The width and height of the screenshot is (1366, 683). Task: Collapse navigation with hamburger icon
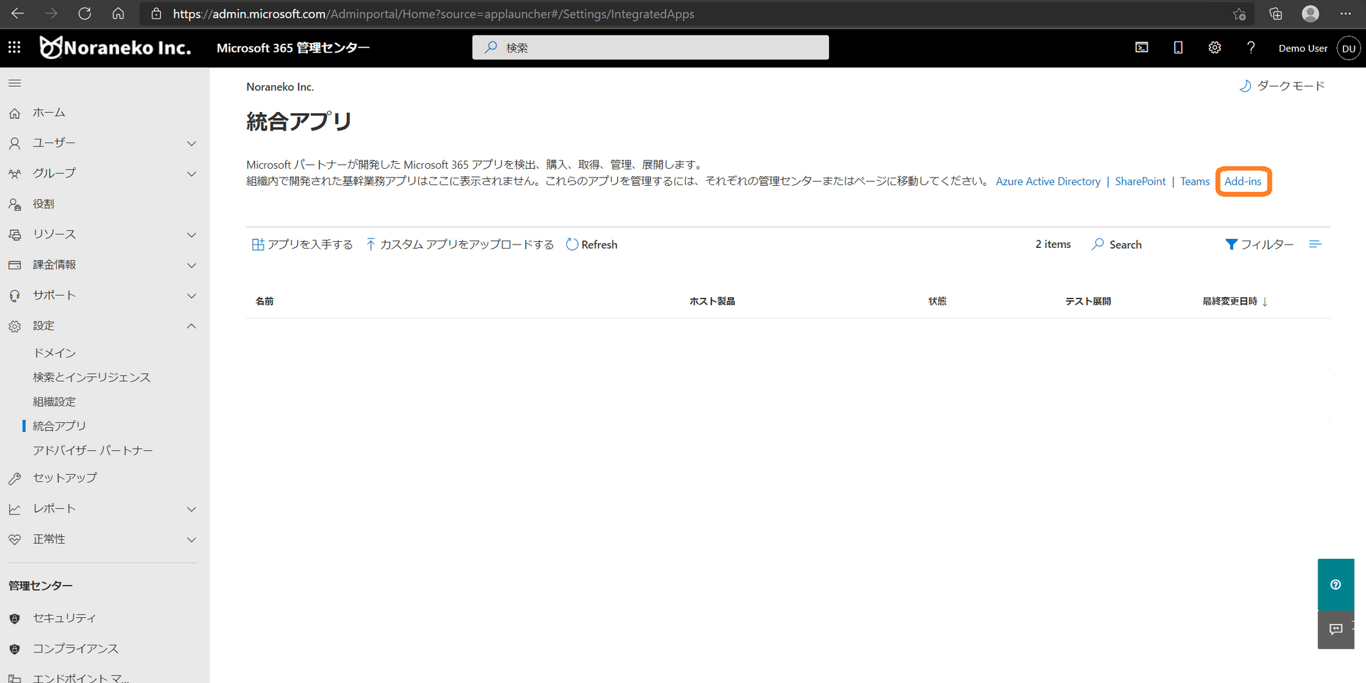(x=14, y=83)
